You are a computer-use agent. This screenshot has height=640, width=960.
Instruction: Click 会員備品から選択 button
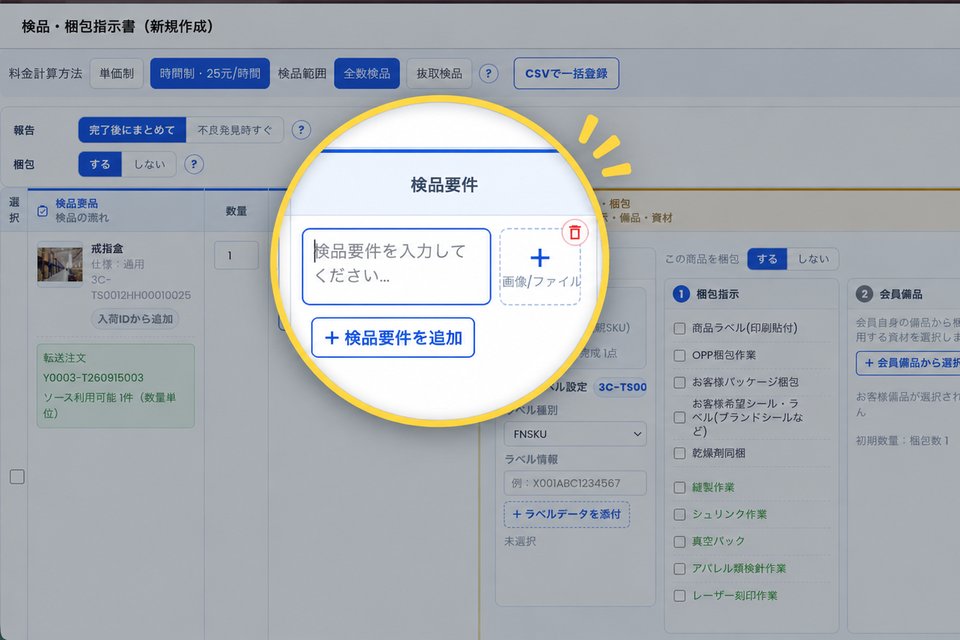point(909,363)
